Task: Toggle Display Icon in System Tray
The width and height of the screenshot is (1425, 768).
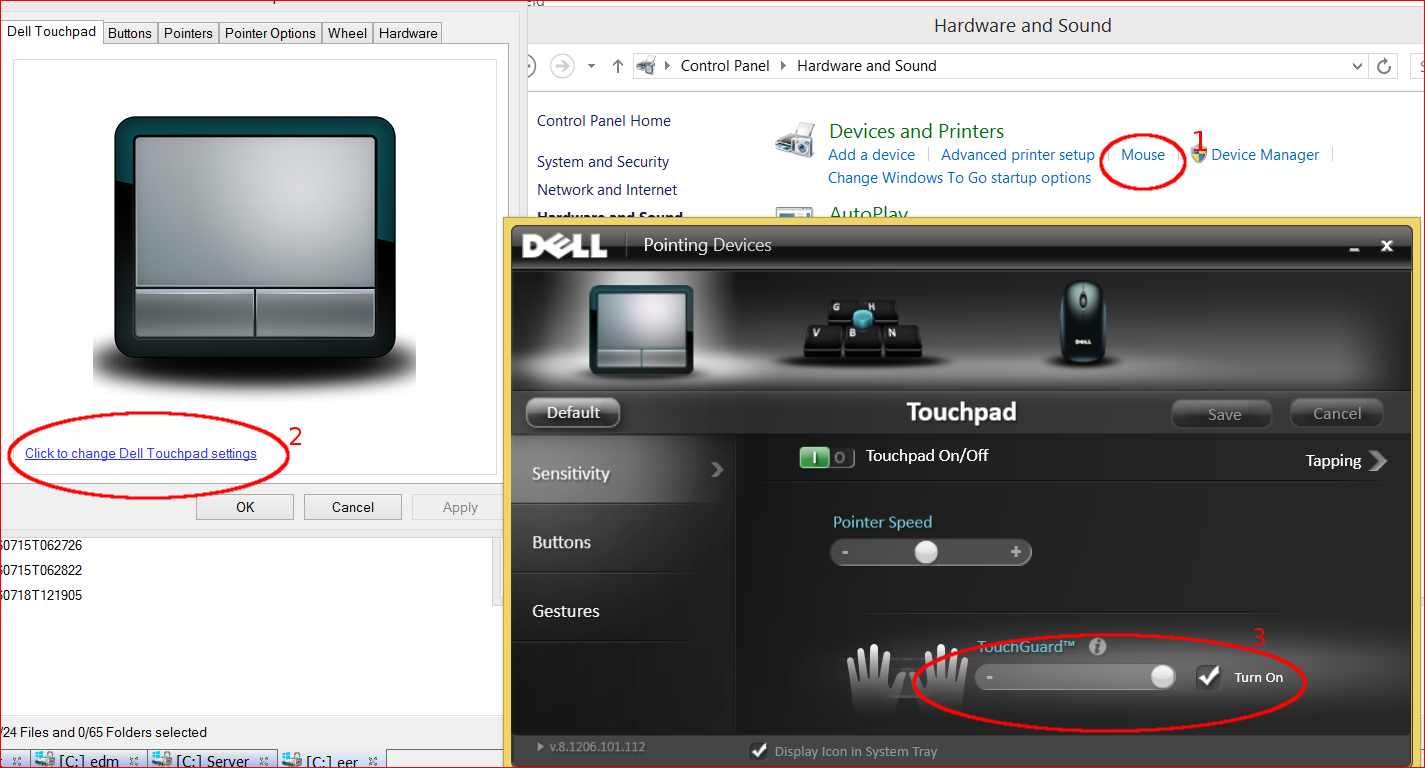Action: 759,751
